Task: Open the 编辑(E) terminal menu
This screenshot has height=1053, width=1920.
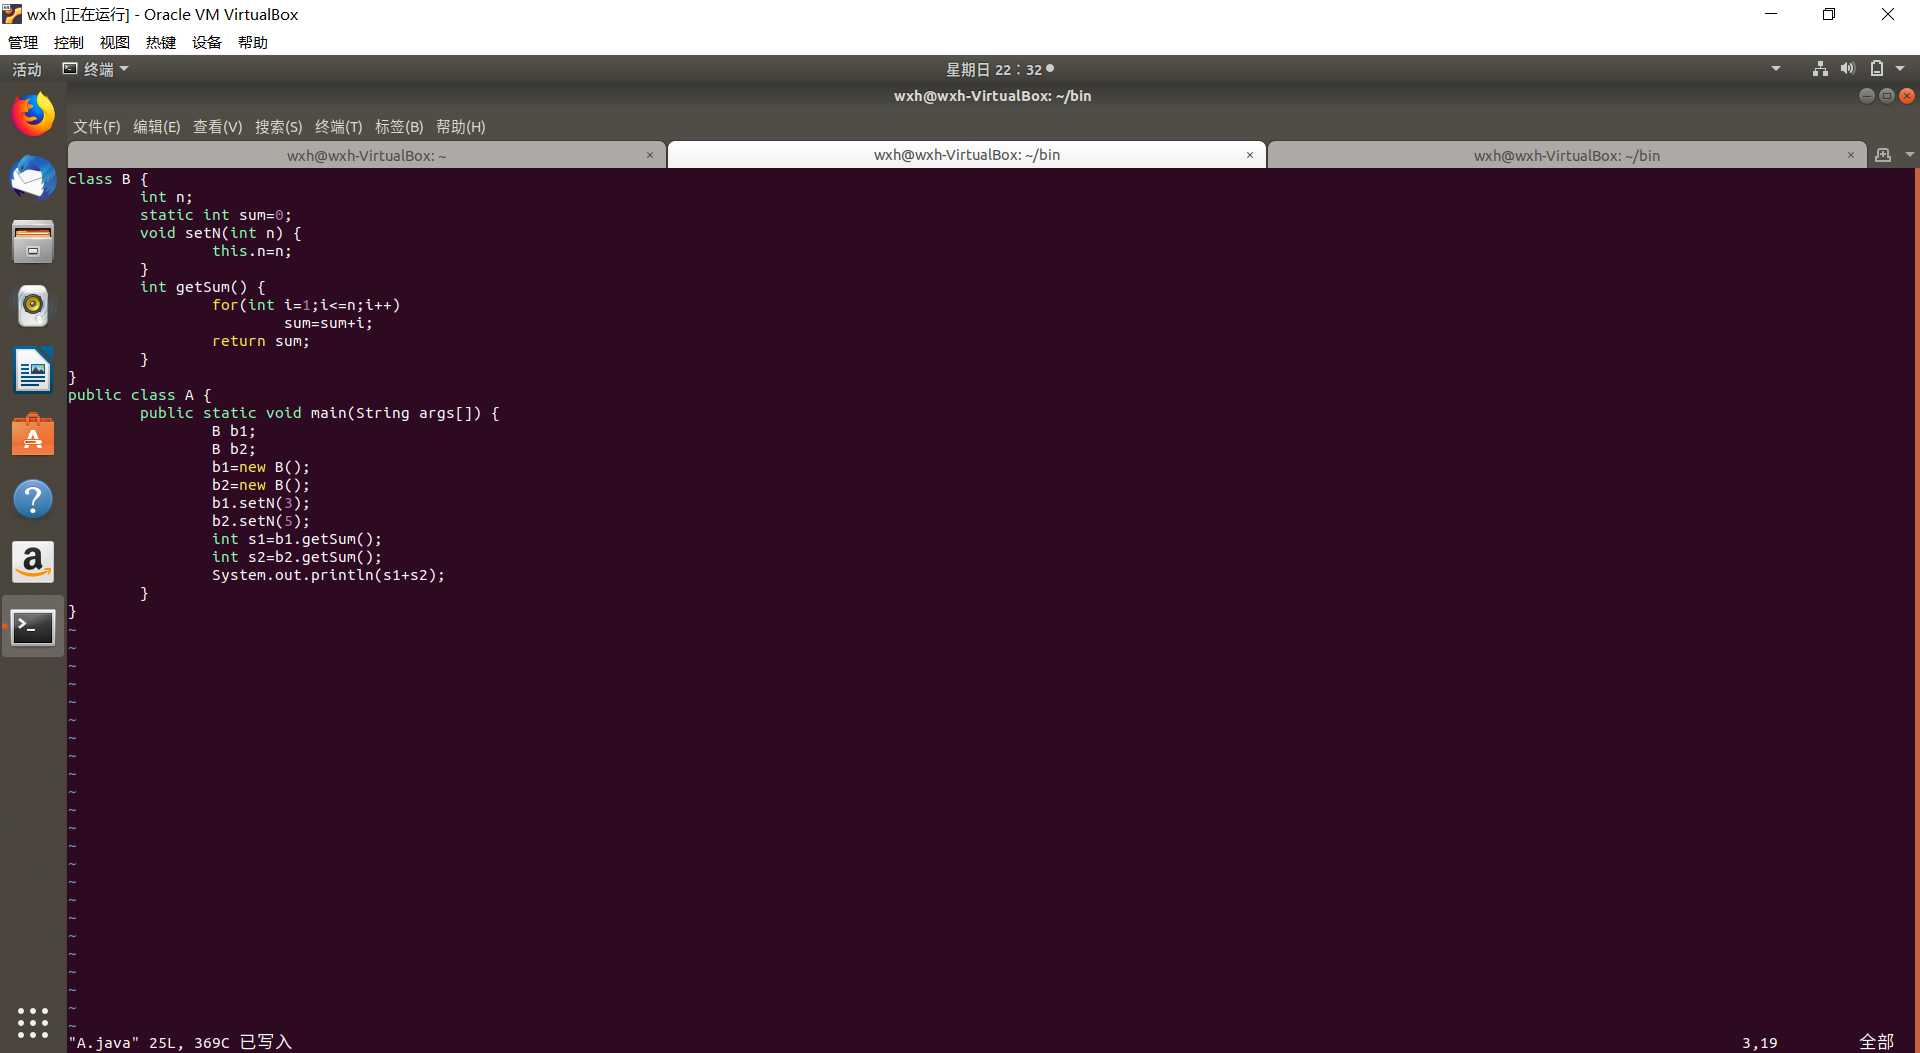Action: point(157,127)
